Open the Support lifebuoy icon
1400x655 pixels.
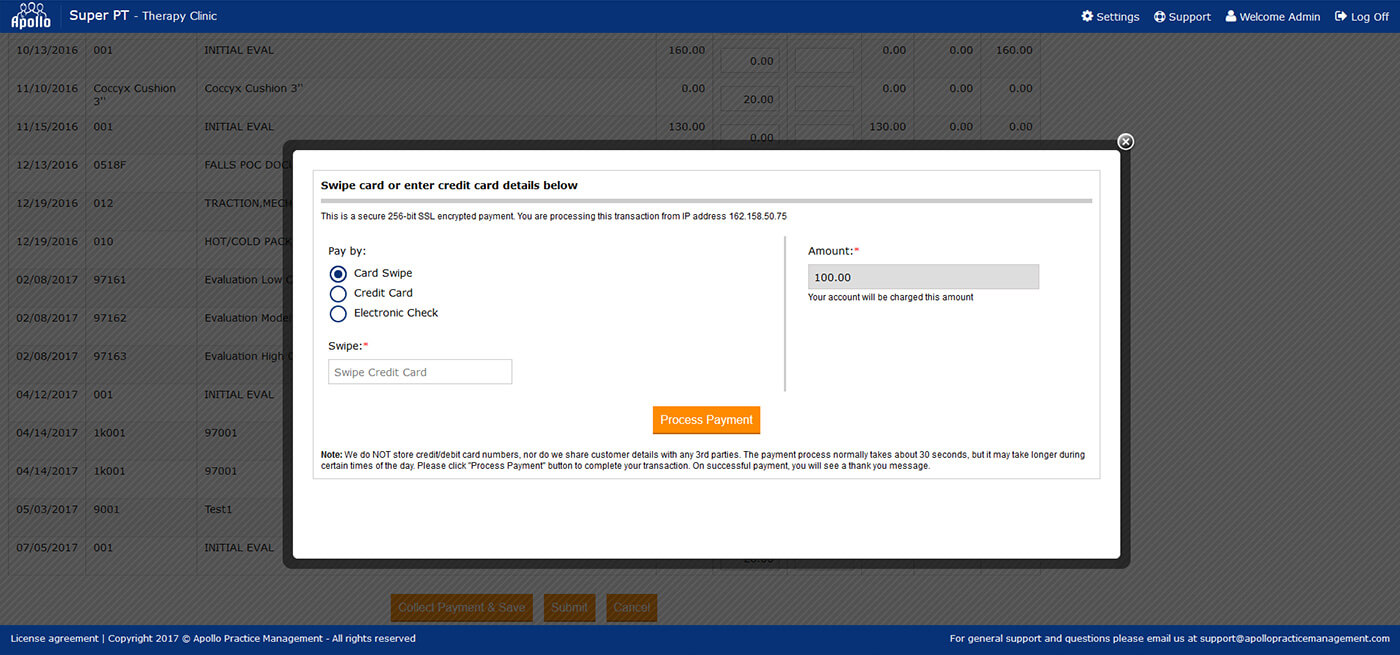pos(1159,17)
